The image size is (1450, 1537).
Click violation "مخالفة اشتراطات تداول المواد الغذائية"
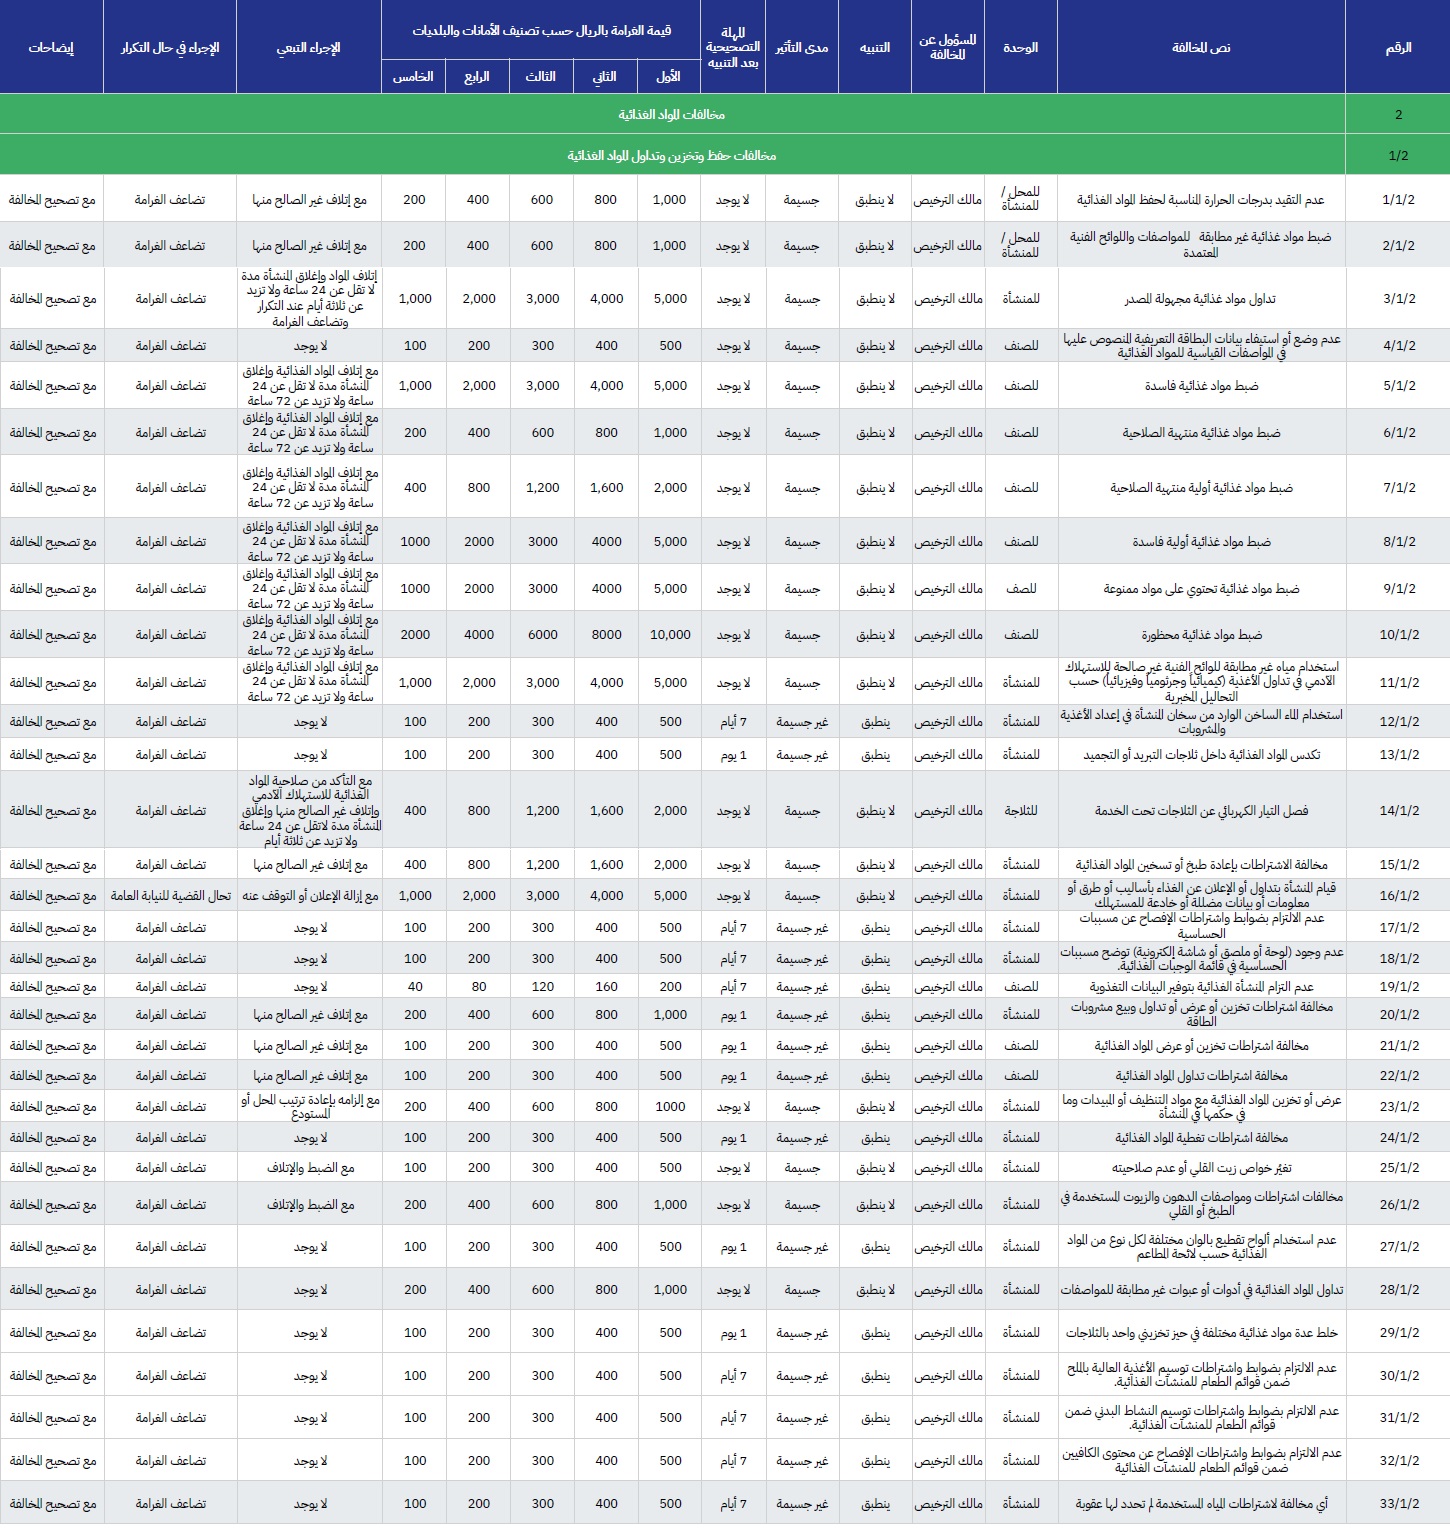[x=1201, y=1075]
